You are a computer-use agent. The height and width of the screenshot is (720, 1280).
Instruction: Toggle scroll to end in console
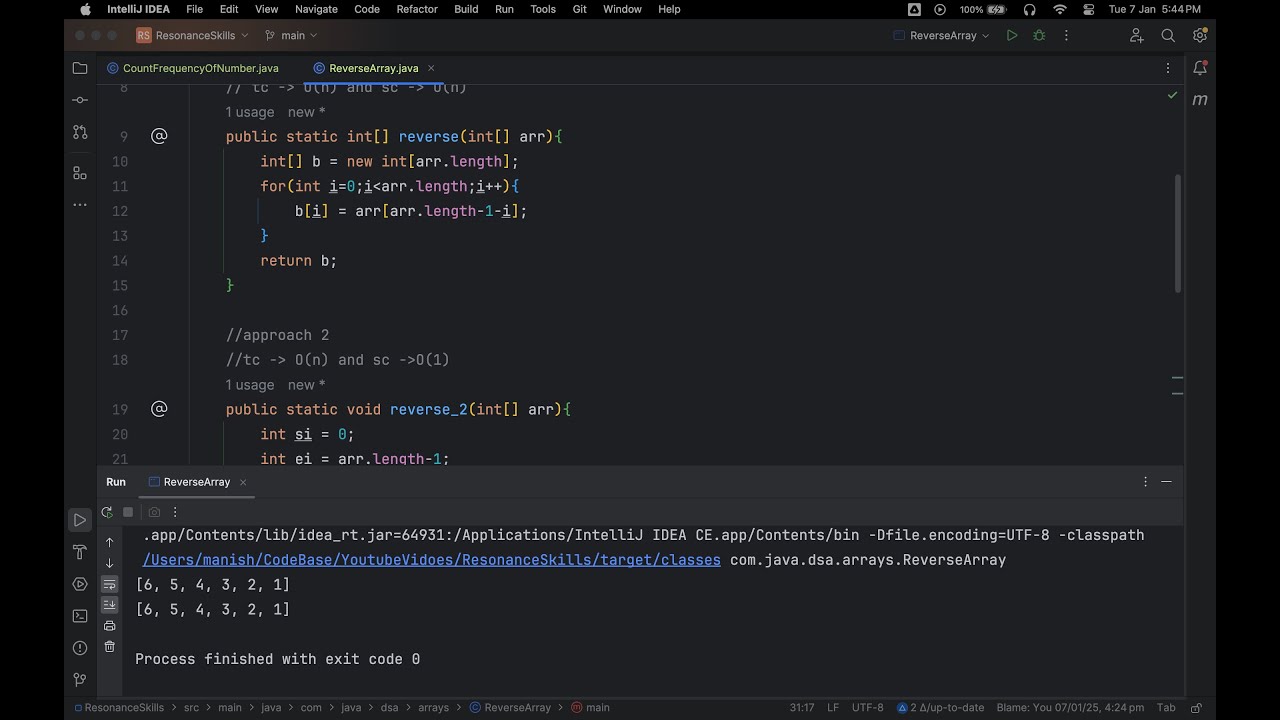point(110,605)
